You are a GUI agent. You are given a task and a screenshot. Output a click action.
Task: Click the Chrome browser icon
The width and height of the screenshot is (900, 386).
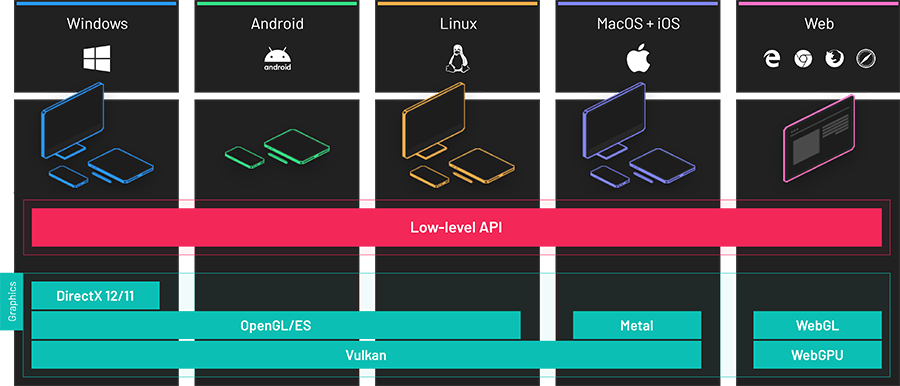tap(803, 59)
